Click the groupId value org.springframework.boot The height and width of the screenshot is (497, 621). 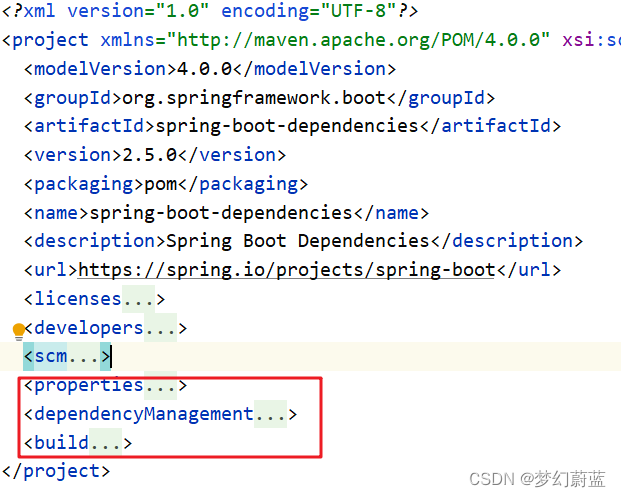pos(253,98)
